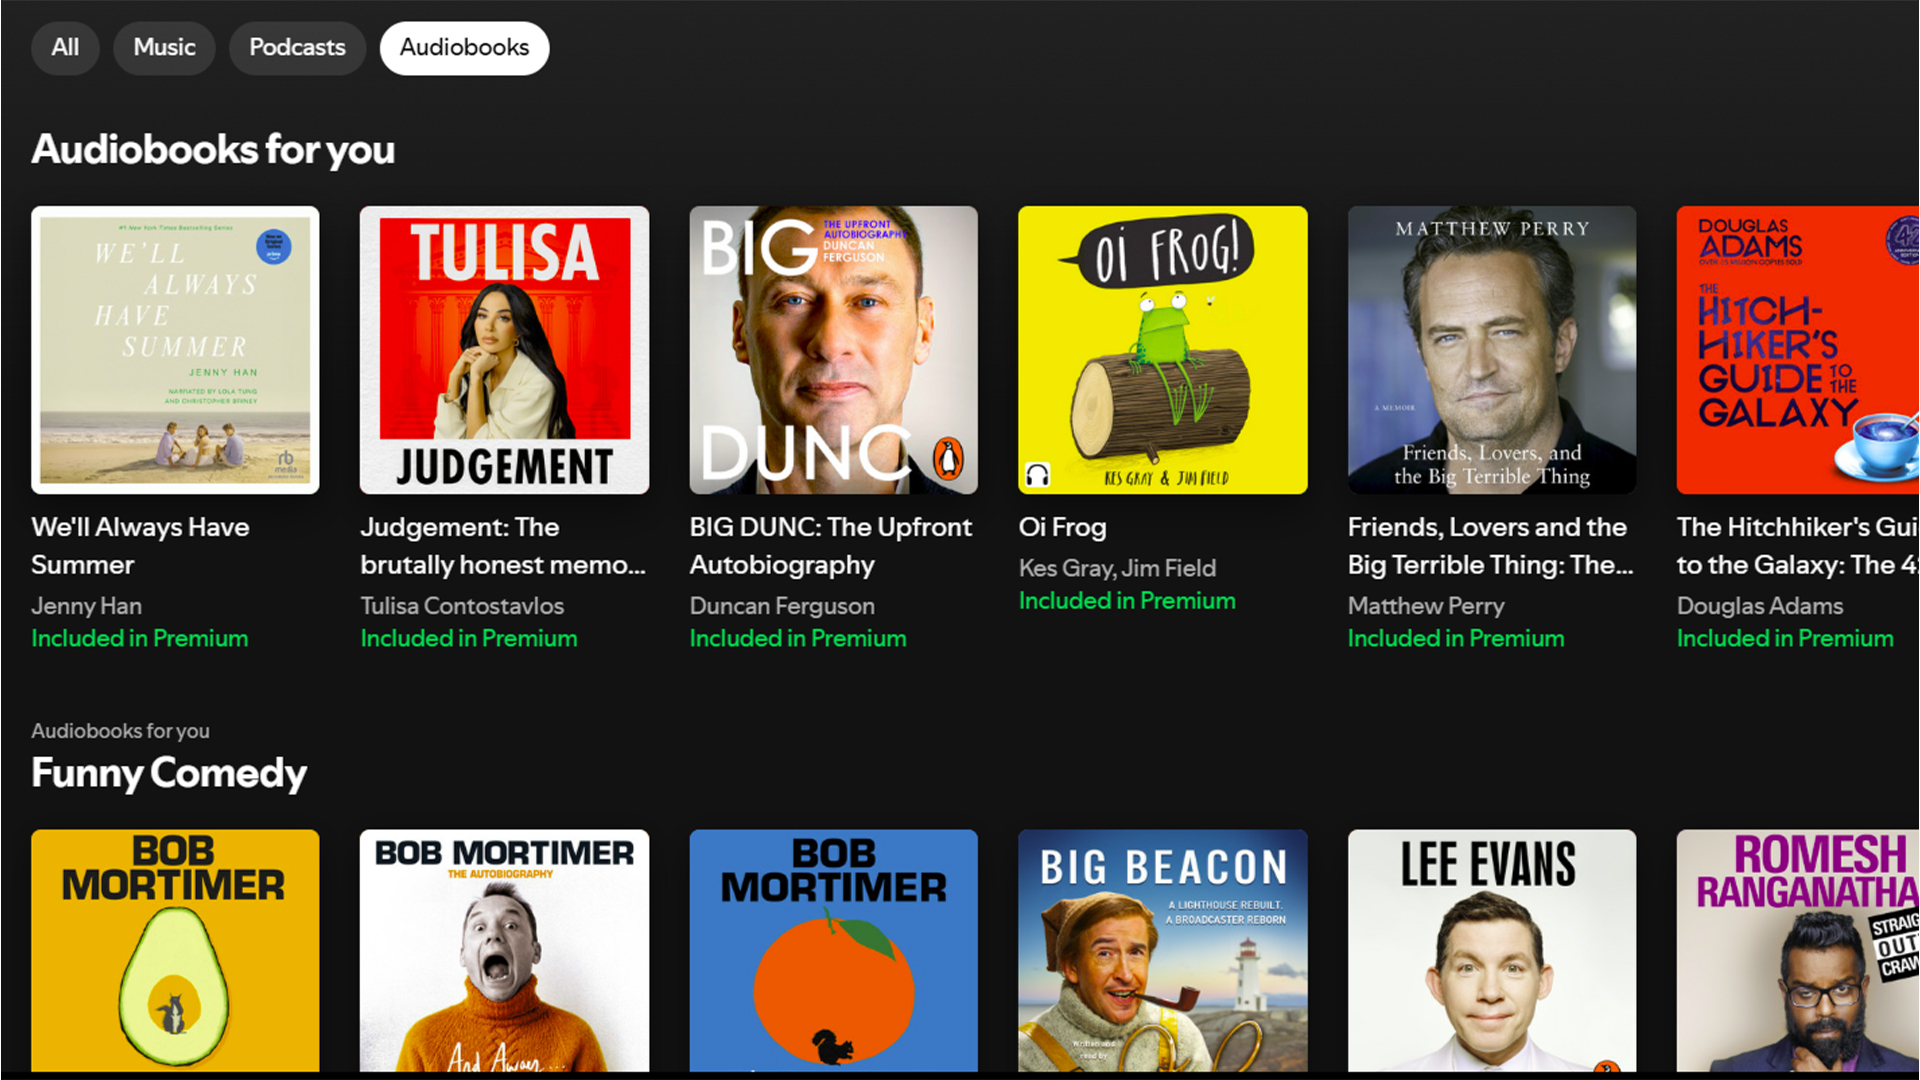This screenshot has height=1080, width=1920.
Task: Click the Tulisa Contostavlos author link
Action: [x=462, y=606]
